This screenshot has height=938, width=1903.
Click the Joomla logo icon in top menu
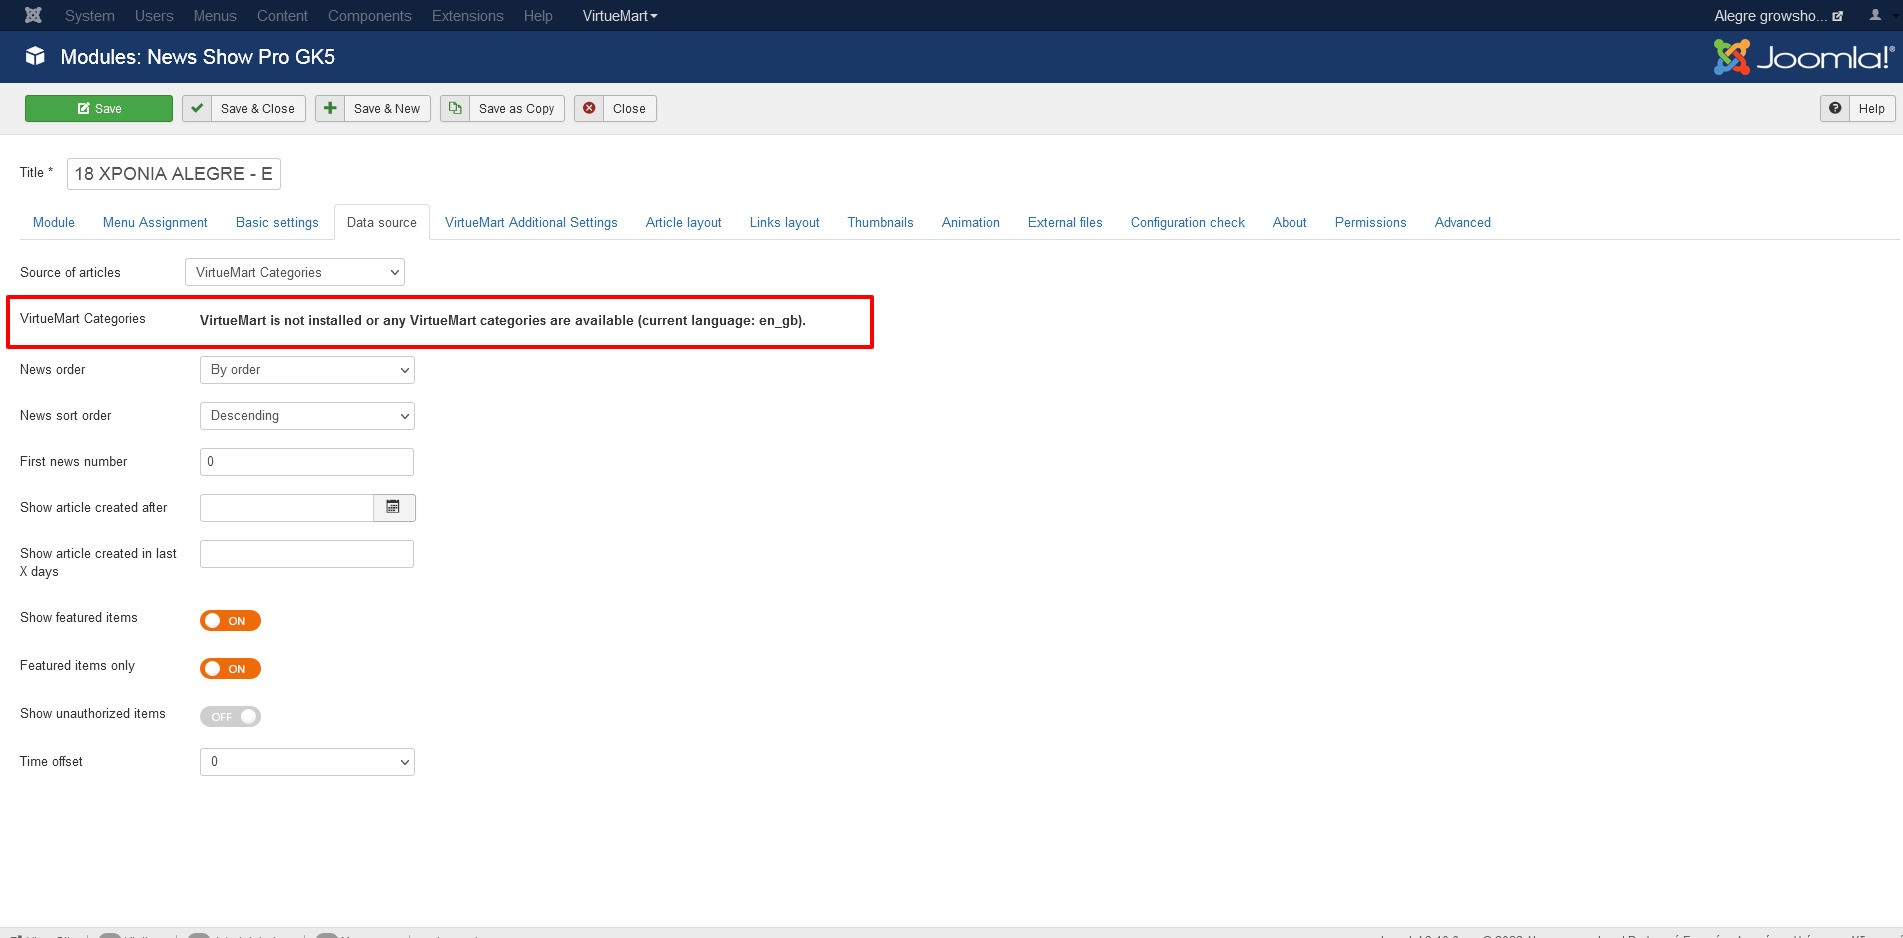(33, 16)
